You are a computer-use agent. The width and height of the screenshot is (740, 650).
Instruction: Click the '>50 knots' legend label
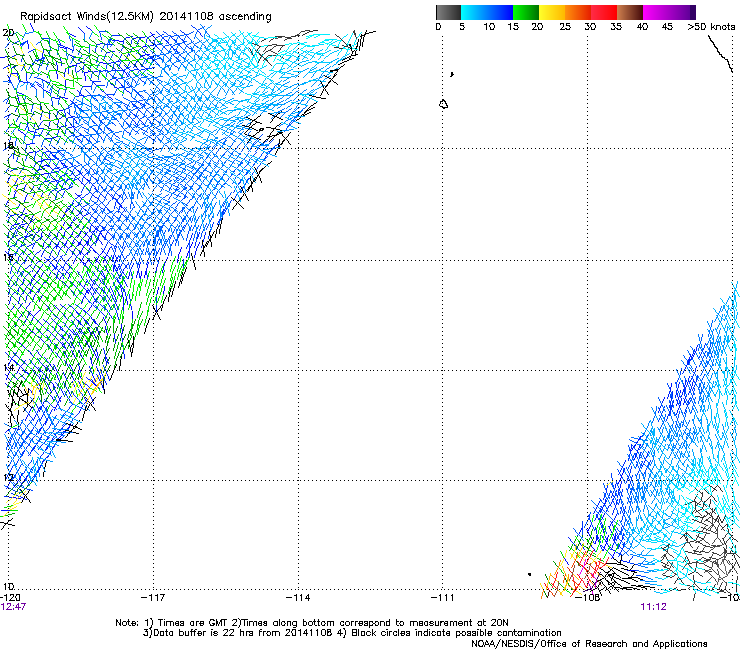[711, 27]
